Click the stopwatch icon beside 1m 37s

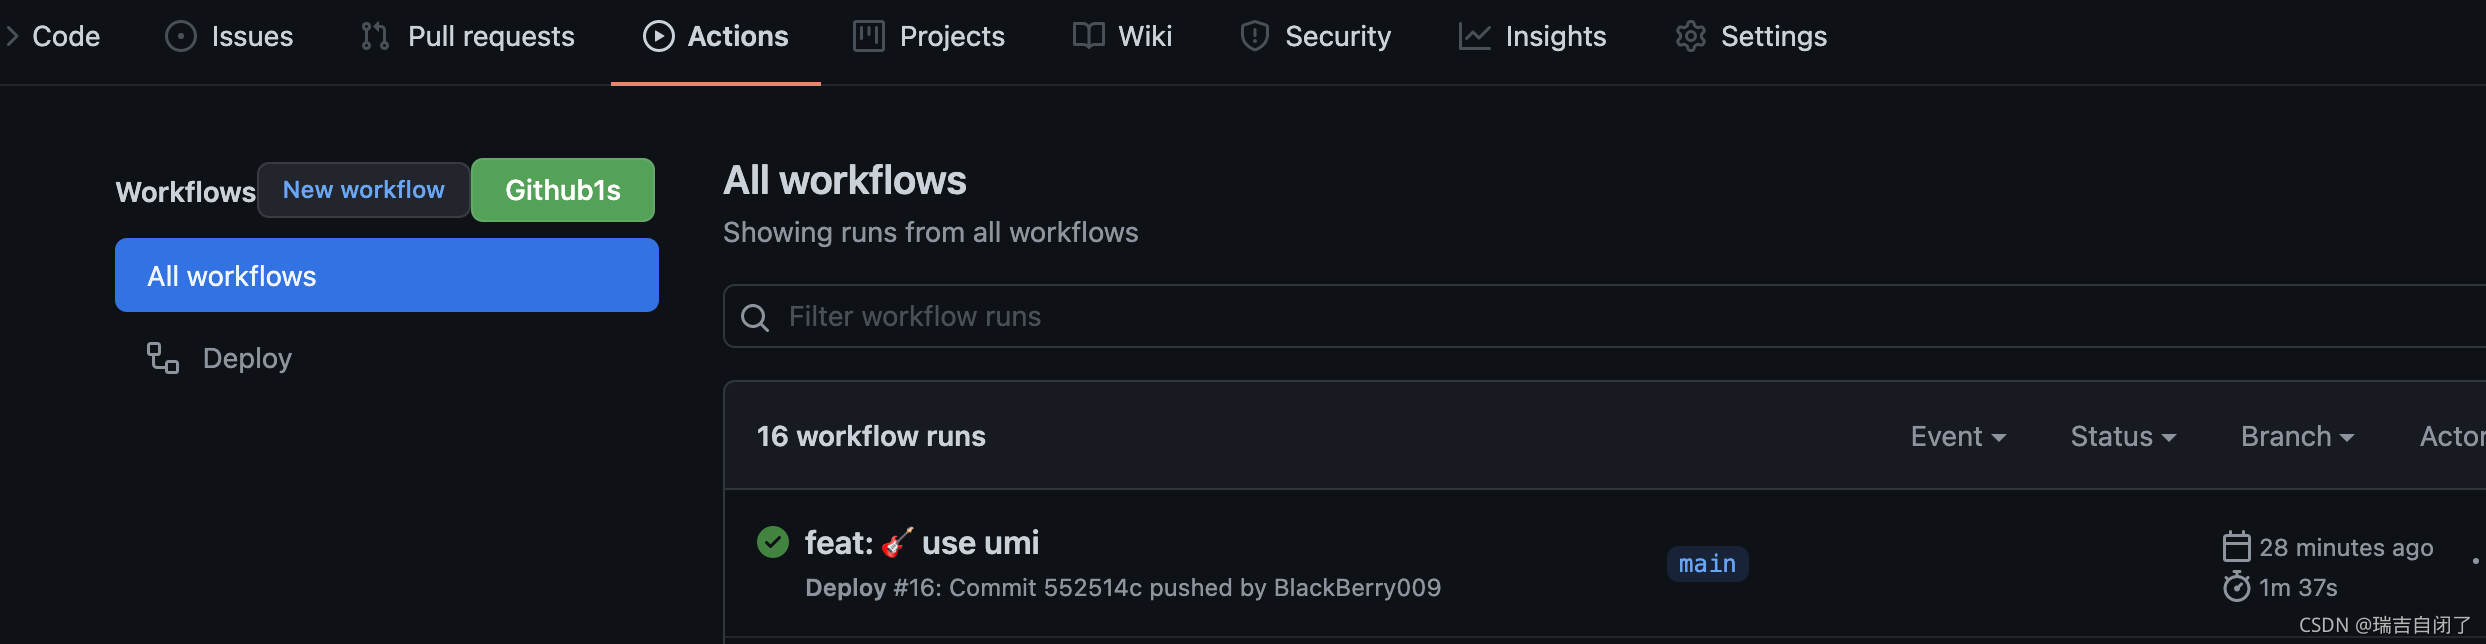[2236, 586]
